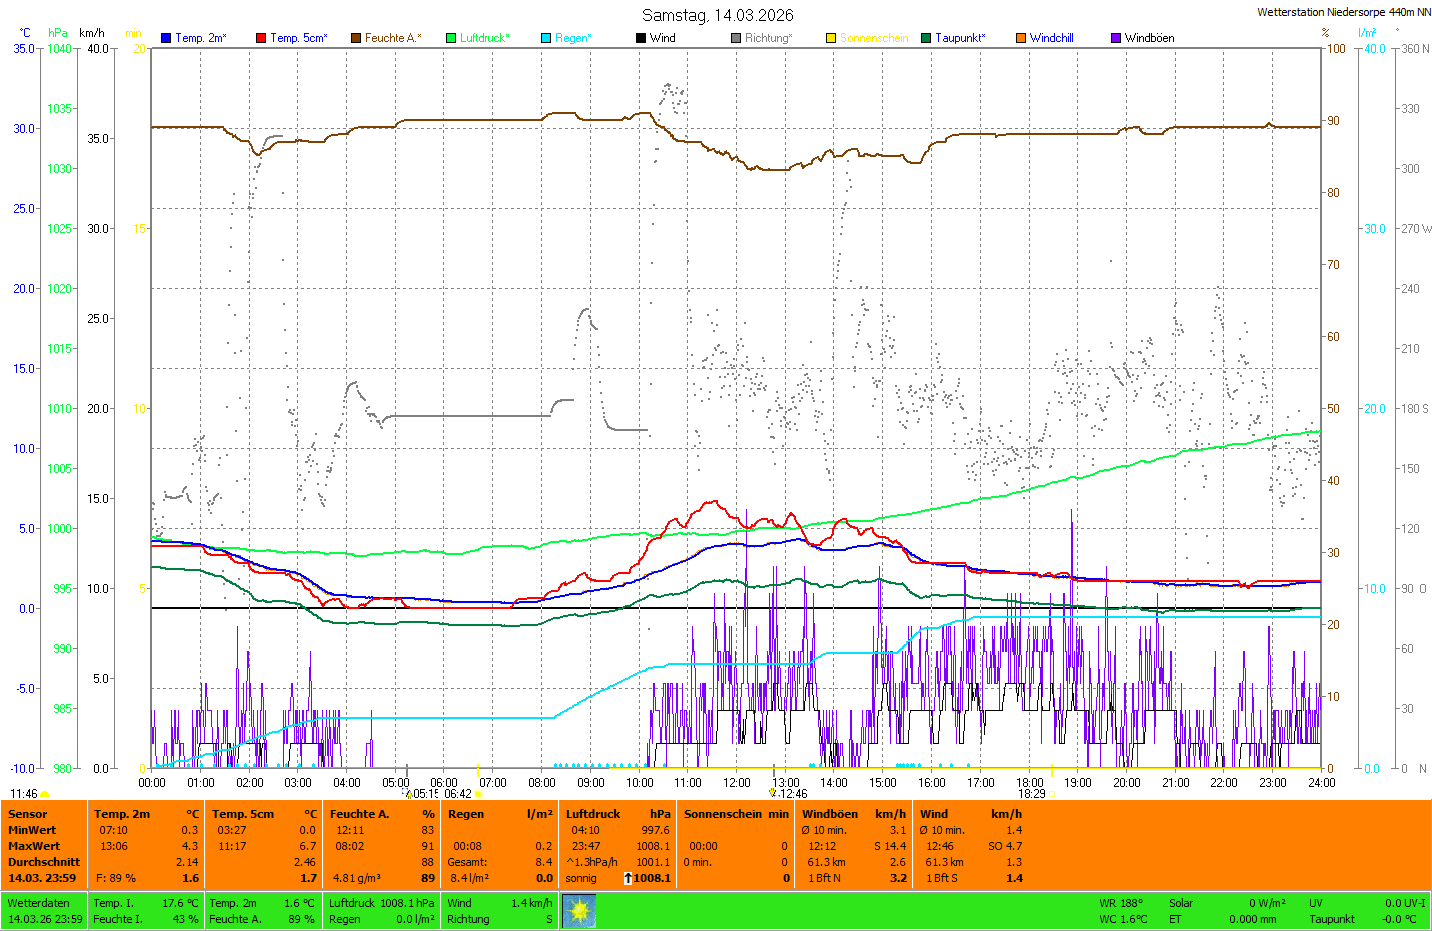Image resolution: width=1432 pixels, height=931 pixels.
Task: Click the yellow Sonnenschein legend square
Action: (x=831, y=38)
